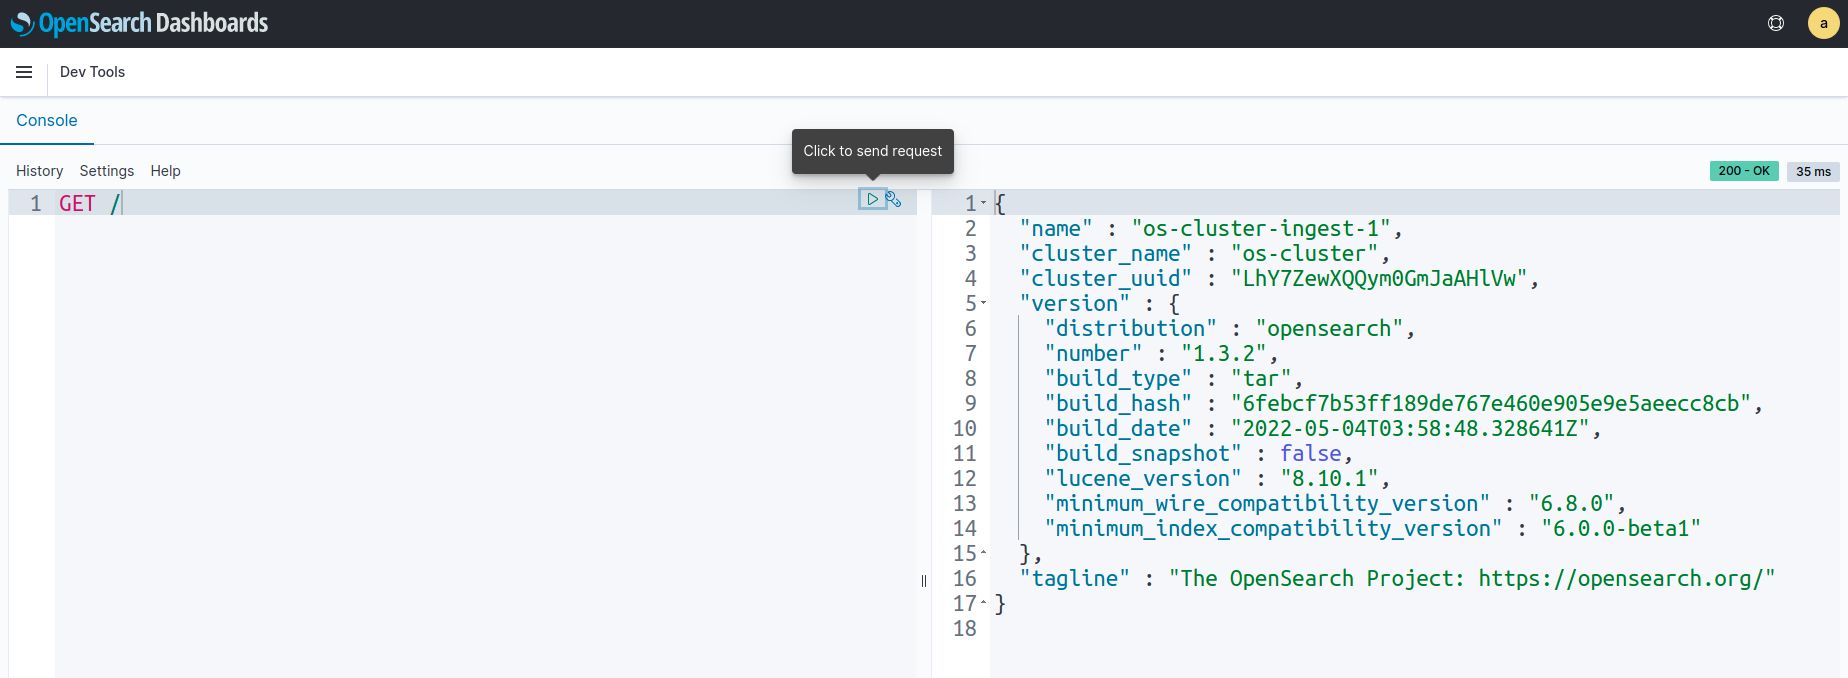The height and width of the screenshot is (678, 1848).
Task: Click the pane resize handle between editors
Action: coord(924,580)
